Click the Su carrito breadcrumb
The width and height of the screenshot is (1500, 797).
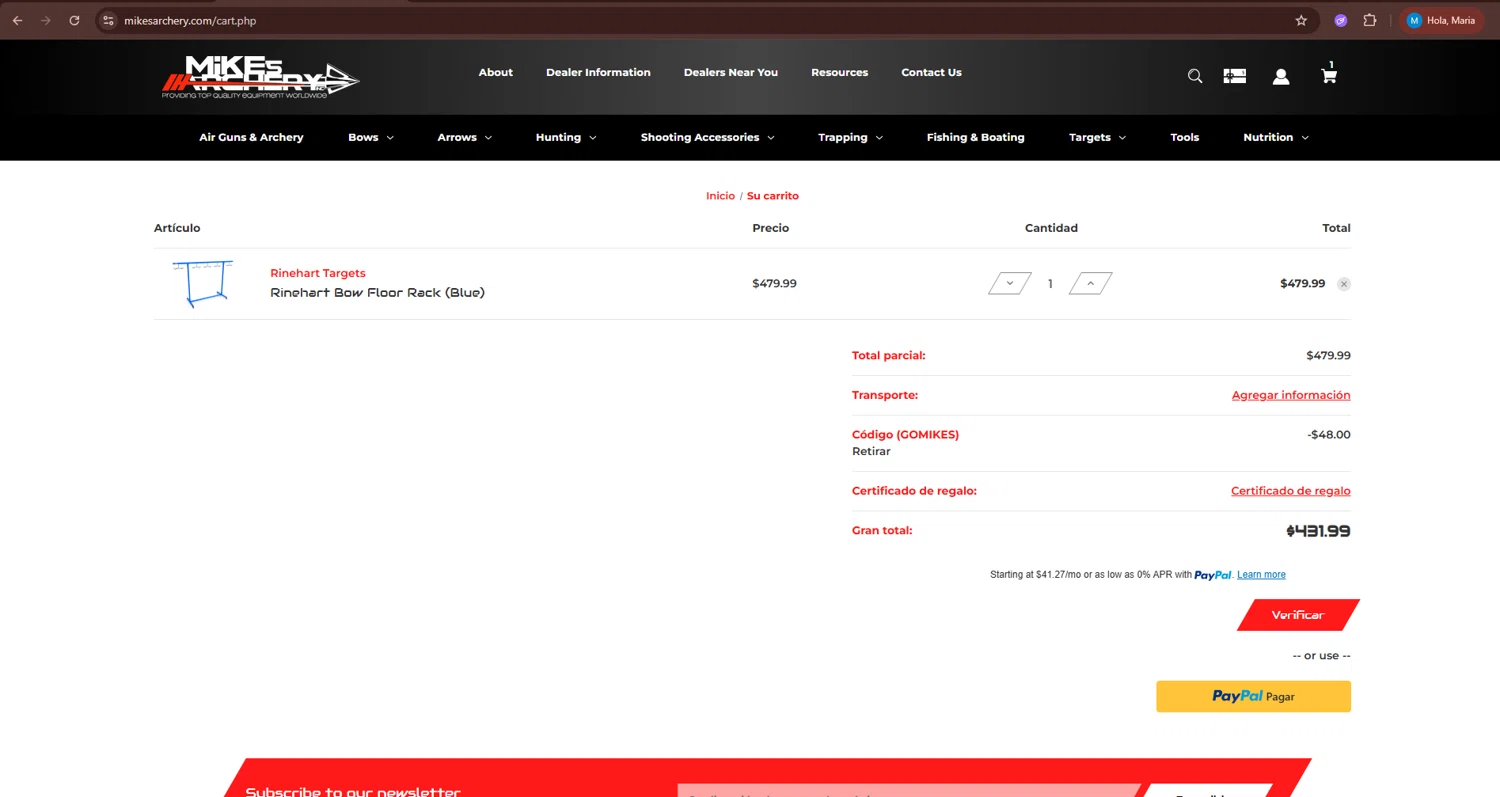click(773, 196)
